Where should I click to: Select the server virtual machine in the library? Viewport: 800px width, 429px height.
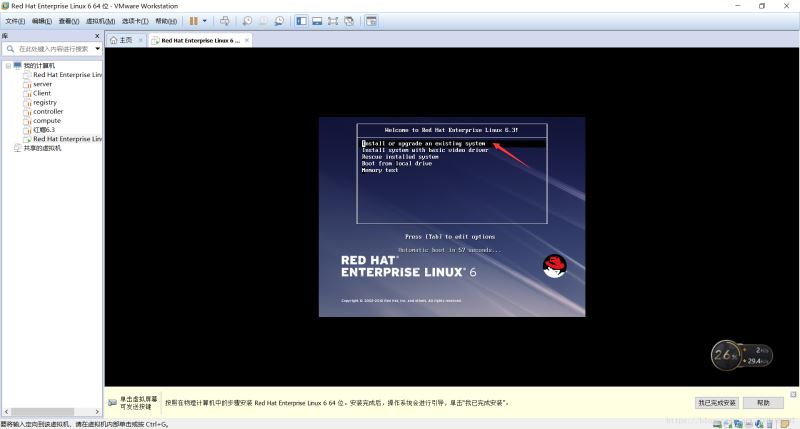(x=42, y=84)
